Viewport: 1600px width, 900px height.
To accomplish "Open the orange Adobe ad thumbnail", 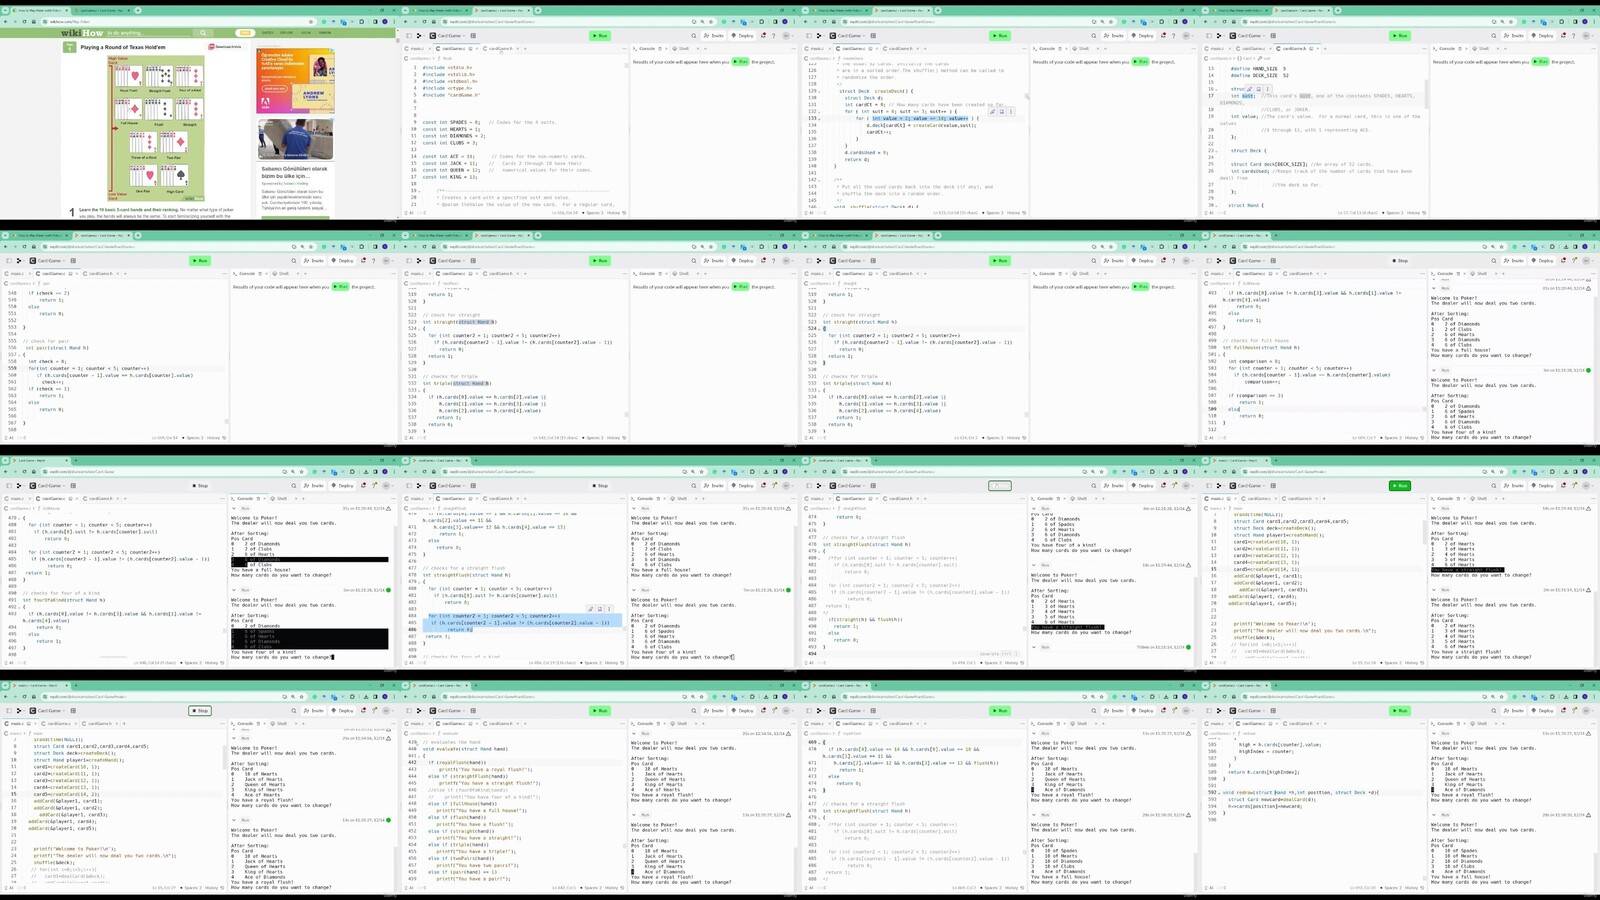I will [x=296, y=82].
